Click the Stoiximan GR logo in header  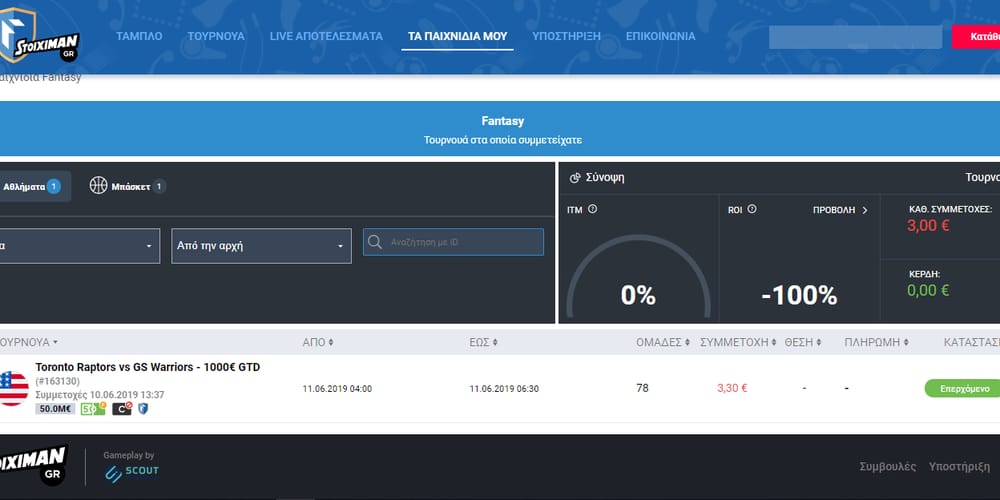click(x=38, y=37)
